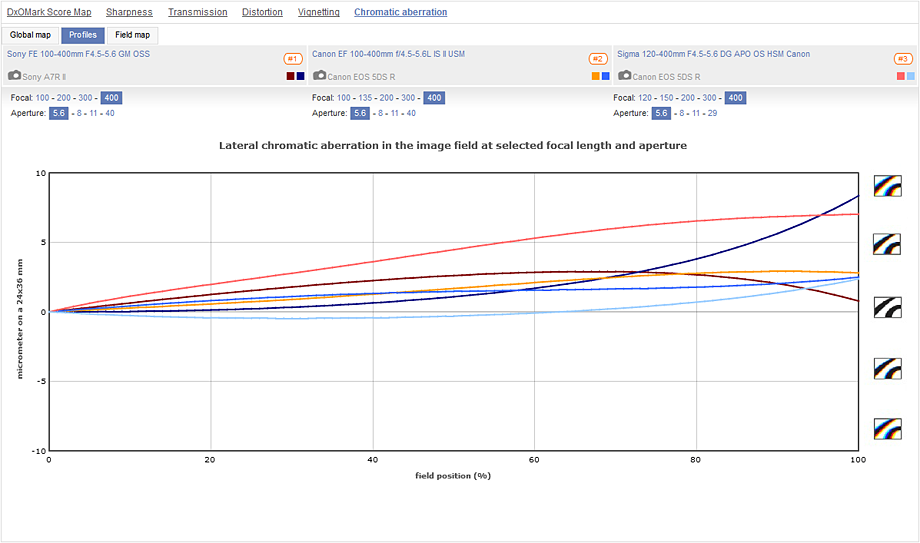Click the navy blue swatch for Sony lens
Image resolution: width=920 pixels, height=543 pixels.
(x=300, y=76)
